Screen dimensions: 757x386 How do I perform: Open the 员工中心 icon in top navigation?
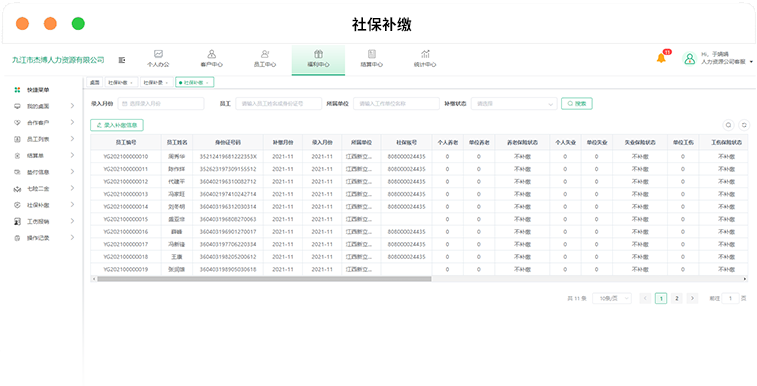(265, 54)
